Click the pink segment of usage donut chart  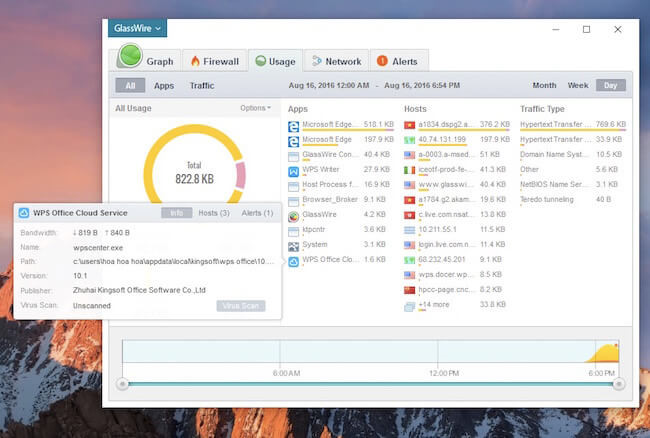click(240, 177)
